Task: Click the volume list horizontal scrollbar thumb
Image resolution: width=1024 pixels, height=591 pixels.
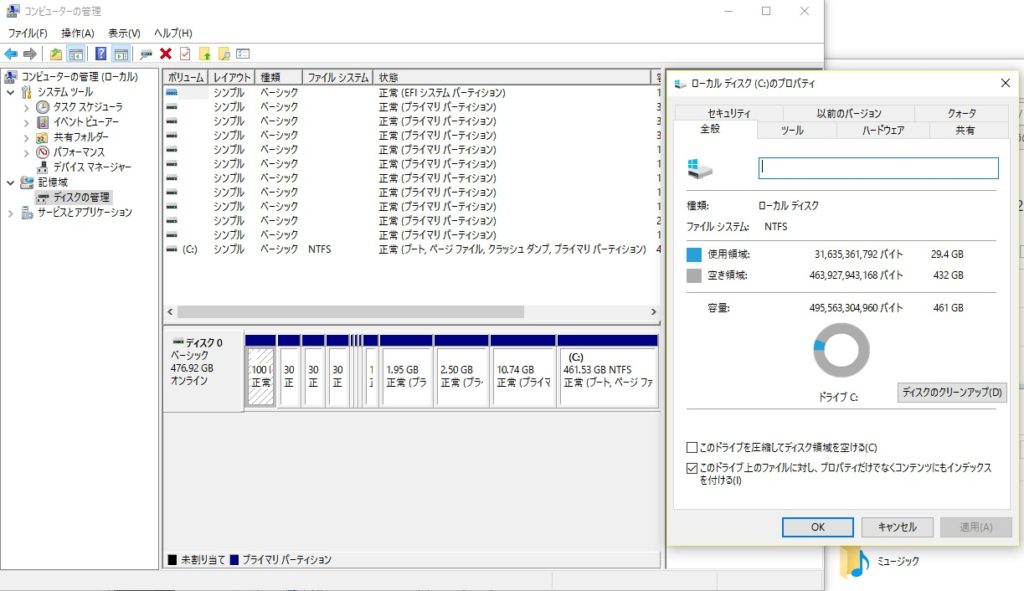Action: point(351,312)
